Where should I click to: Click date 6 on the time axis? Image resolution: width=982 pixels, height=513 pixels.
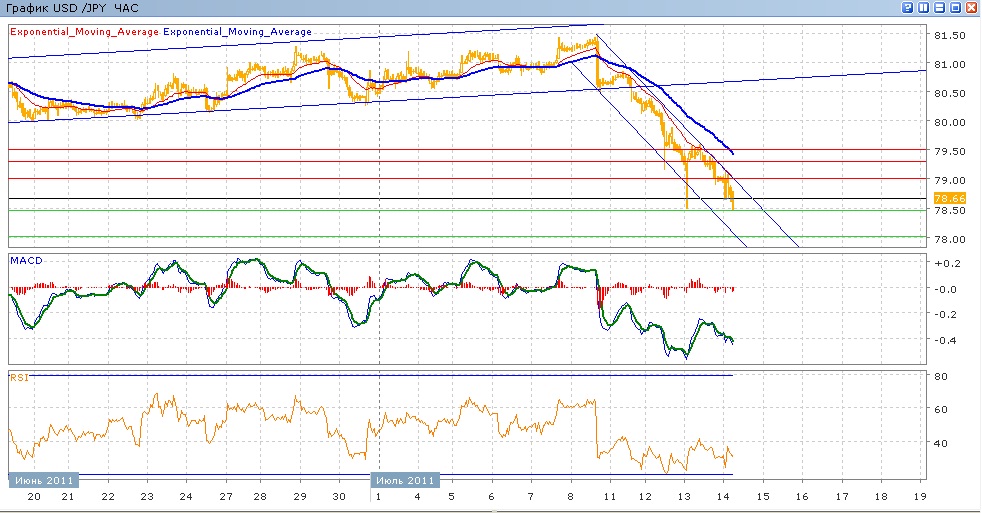(492, 497)
